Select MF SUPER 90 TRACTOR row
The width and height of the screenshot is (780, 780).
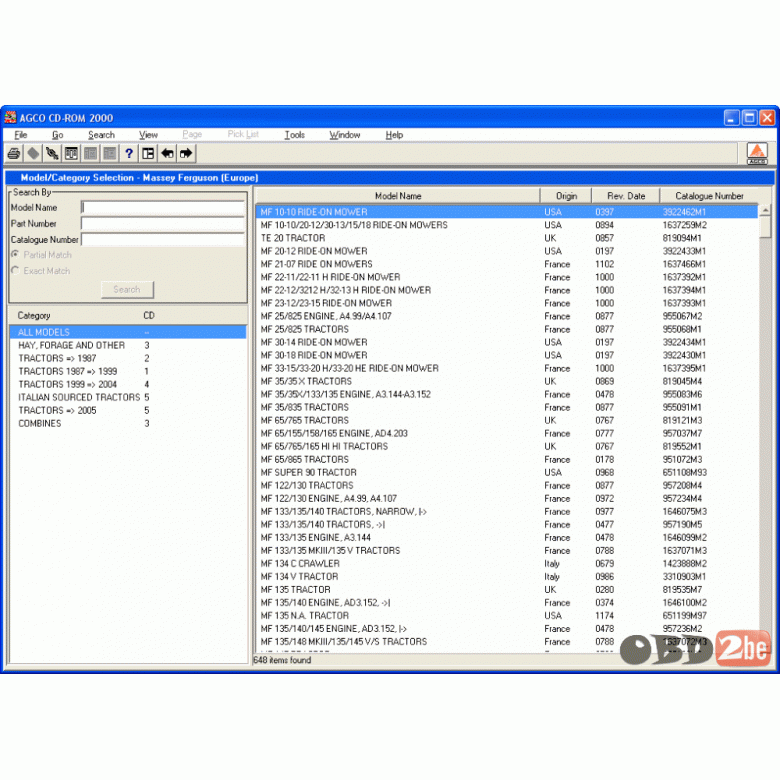click(x=506, y=472)
